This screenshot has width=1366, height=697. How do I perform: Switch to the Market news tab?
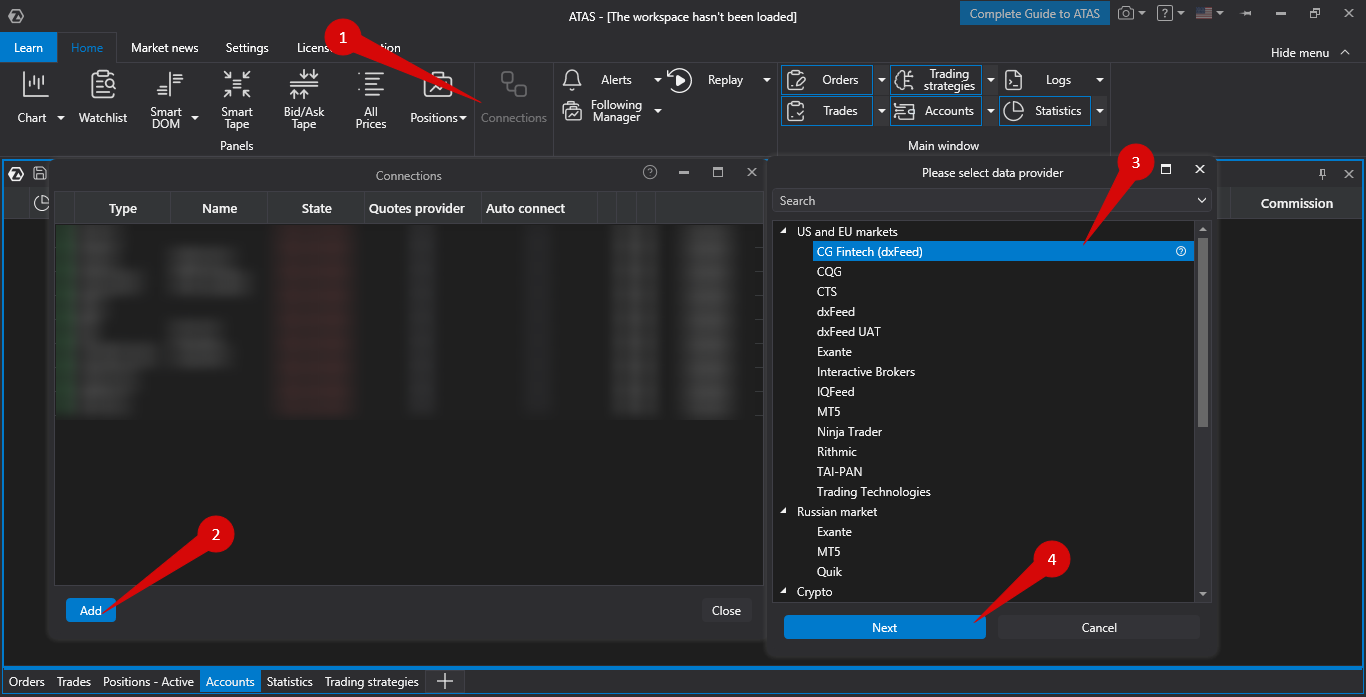(165, 47)
